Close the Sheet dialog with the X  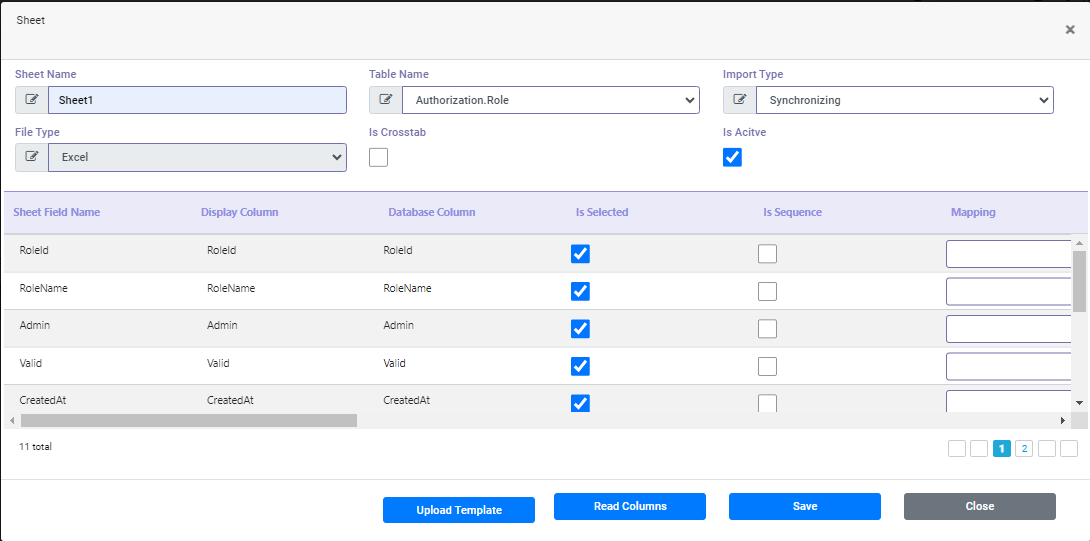[x=1070, y=29]
